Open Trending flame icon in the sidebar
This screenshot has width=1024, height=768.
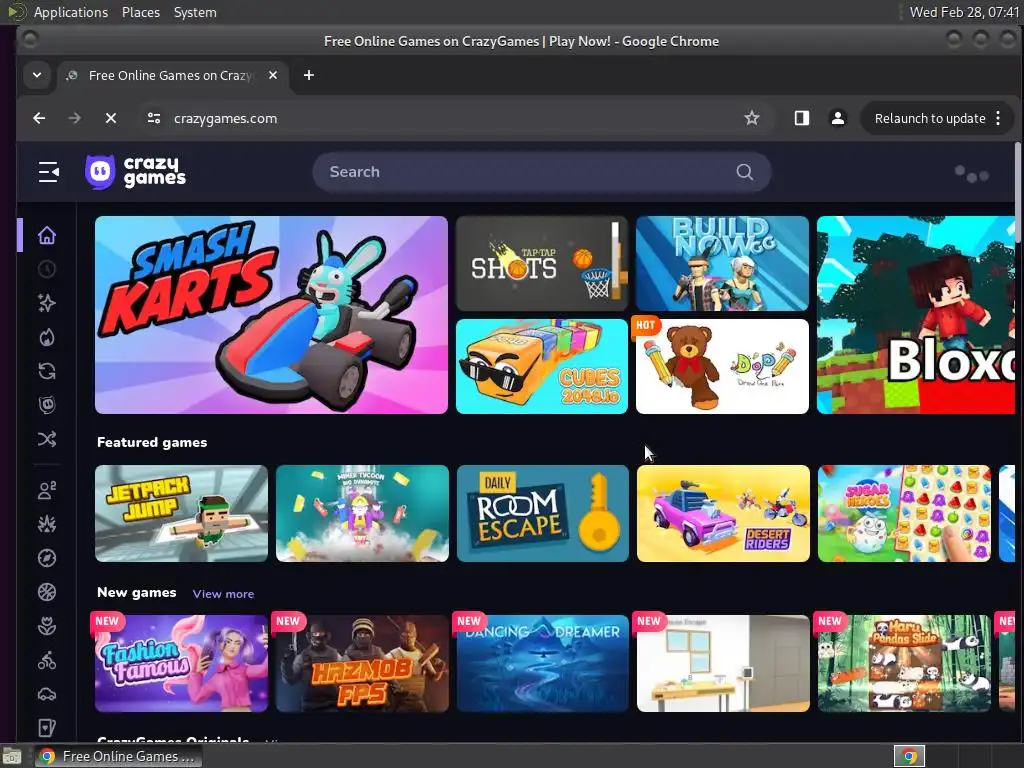[47, 337]
